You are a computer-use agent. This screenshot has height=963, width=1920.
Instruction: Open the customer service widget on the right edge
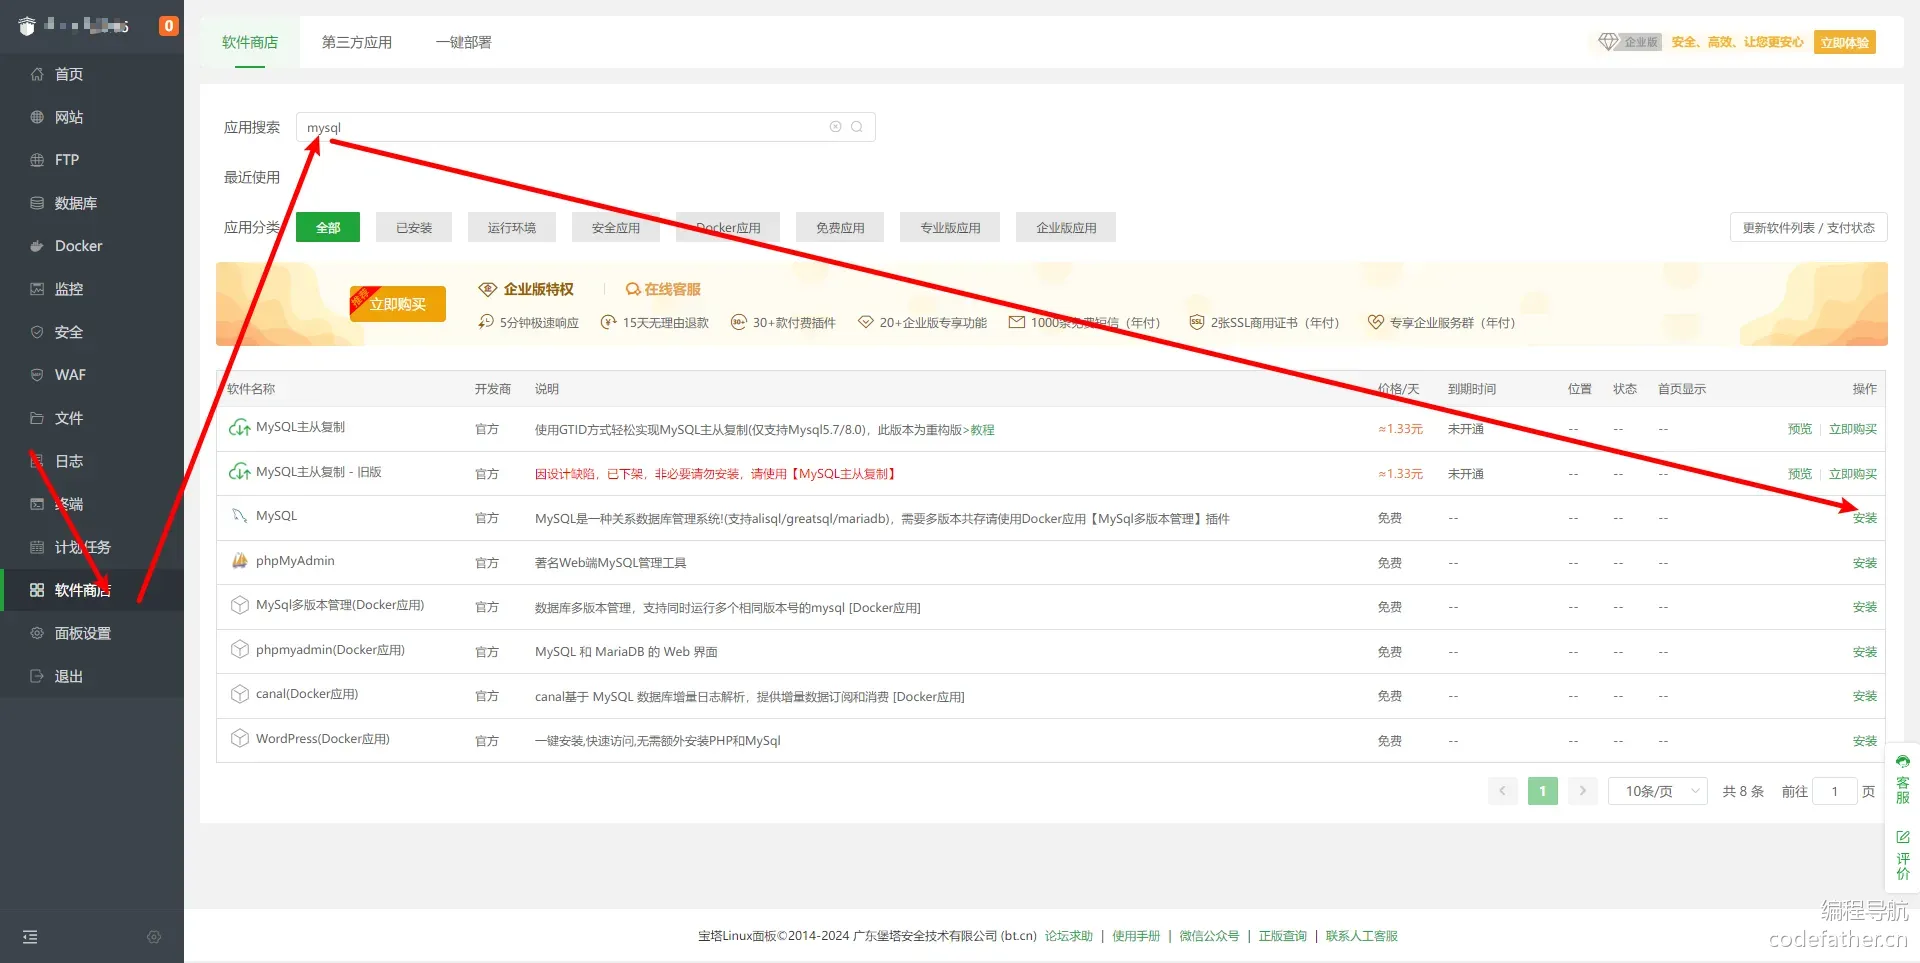(x=1902, y=779)
